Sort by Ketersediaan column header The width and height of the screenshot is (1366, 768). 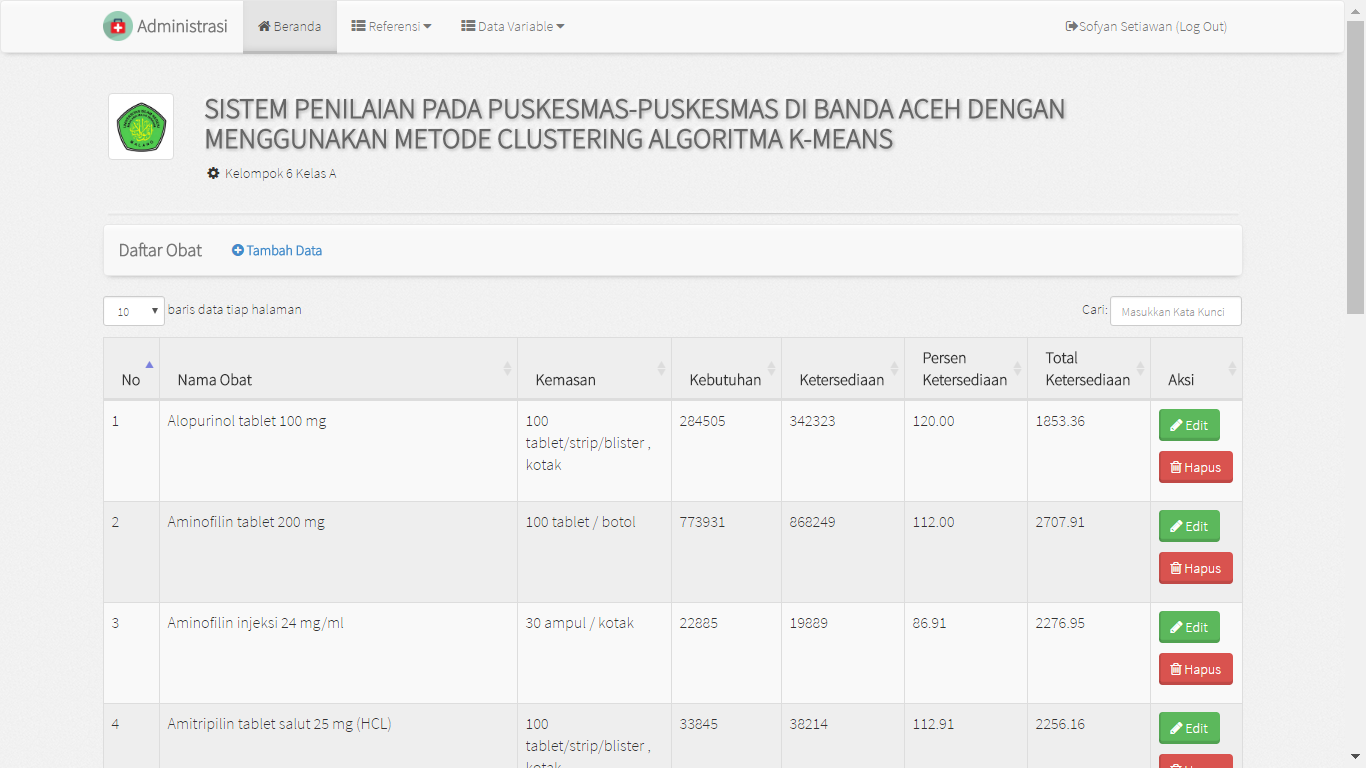pos(841,380)
